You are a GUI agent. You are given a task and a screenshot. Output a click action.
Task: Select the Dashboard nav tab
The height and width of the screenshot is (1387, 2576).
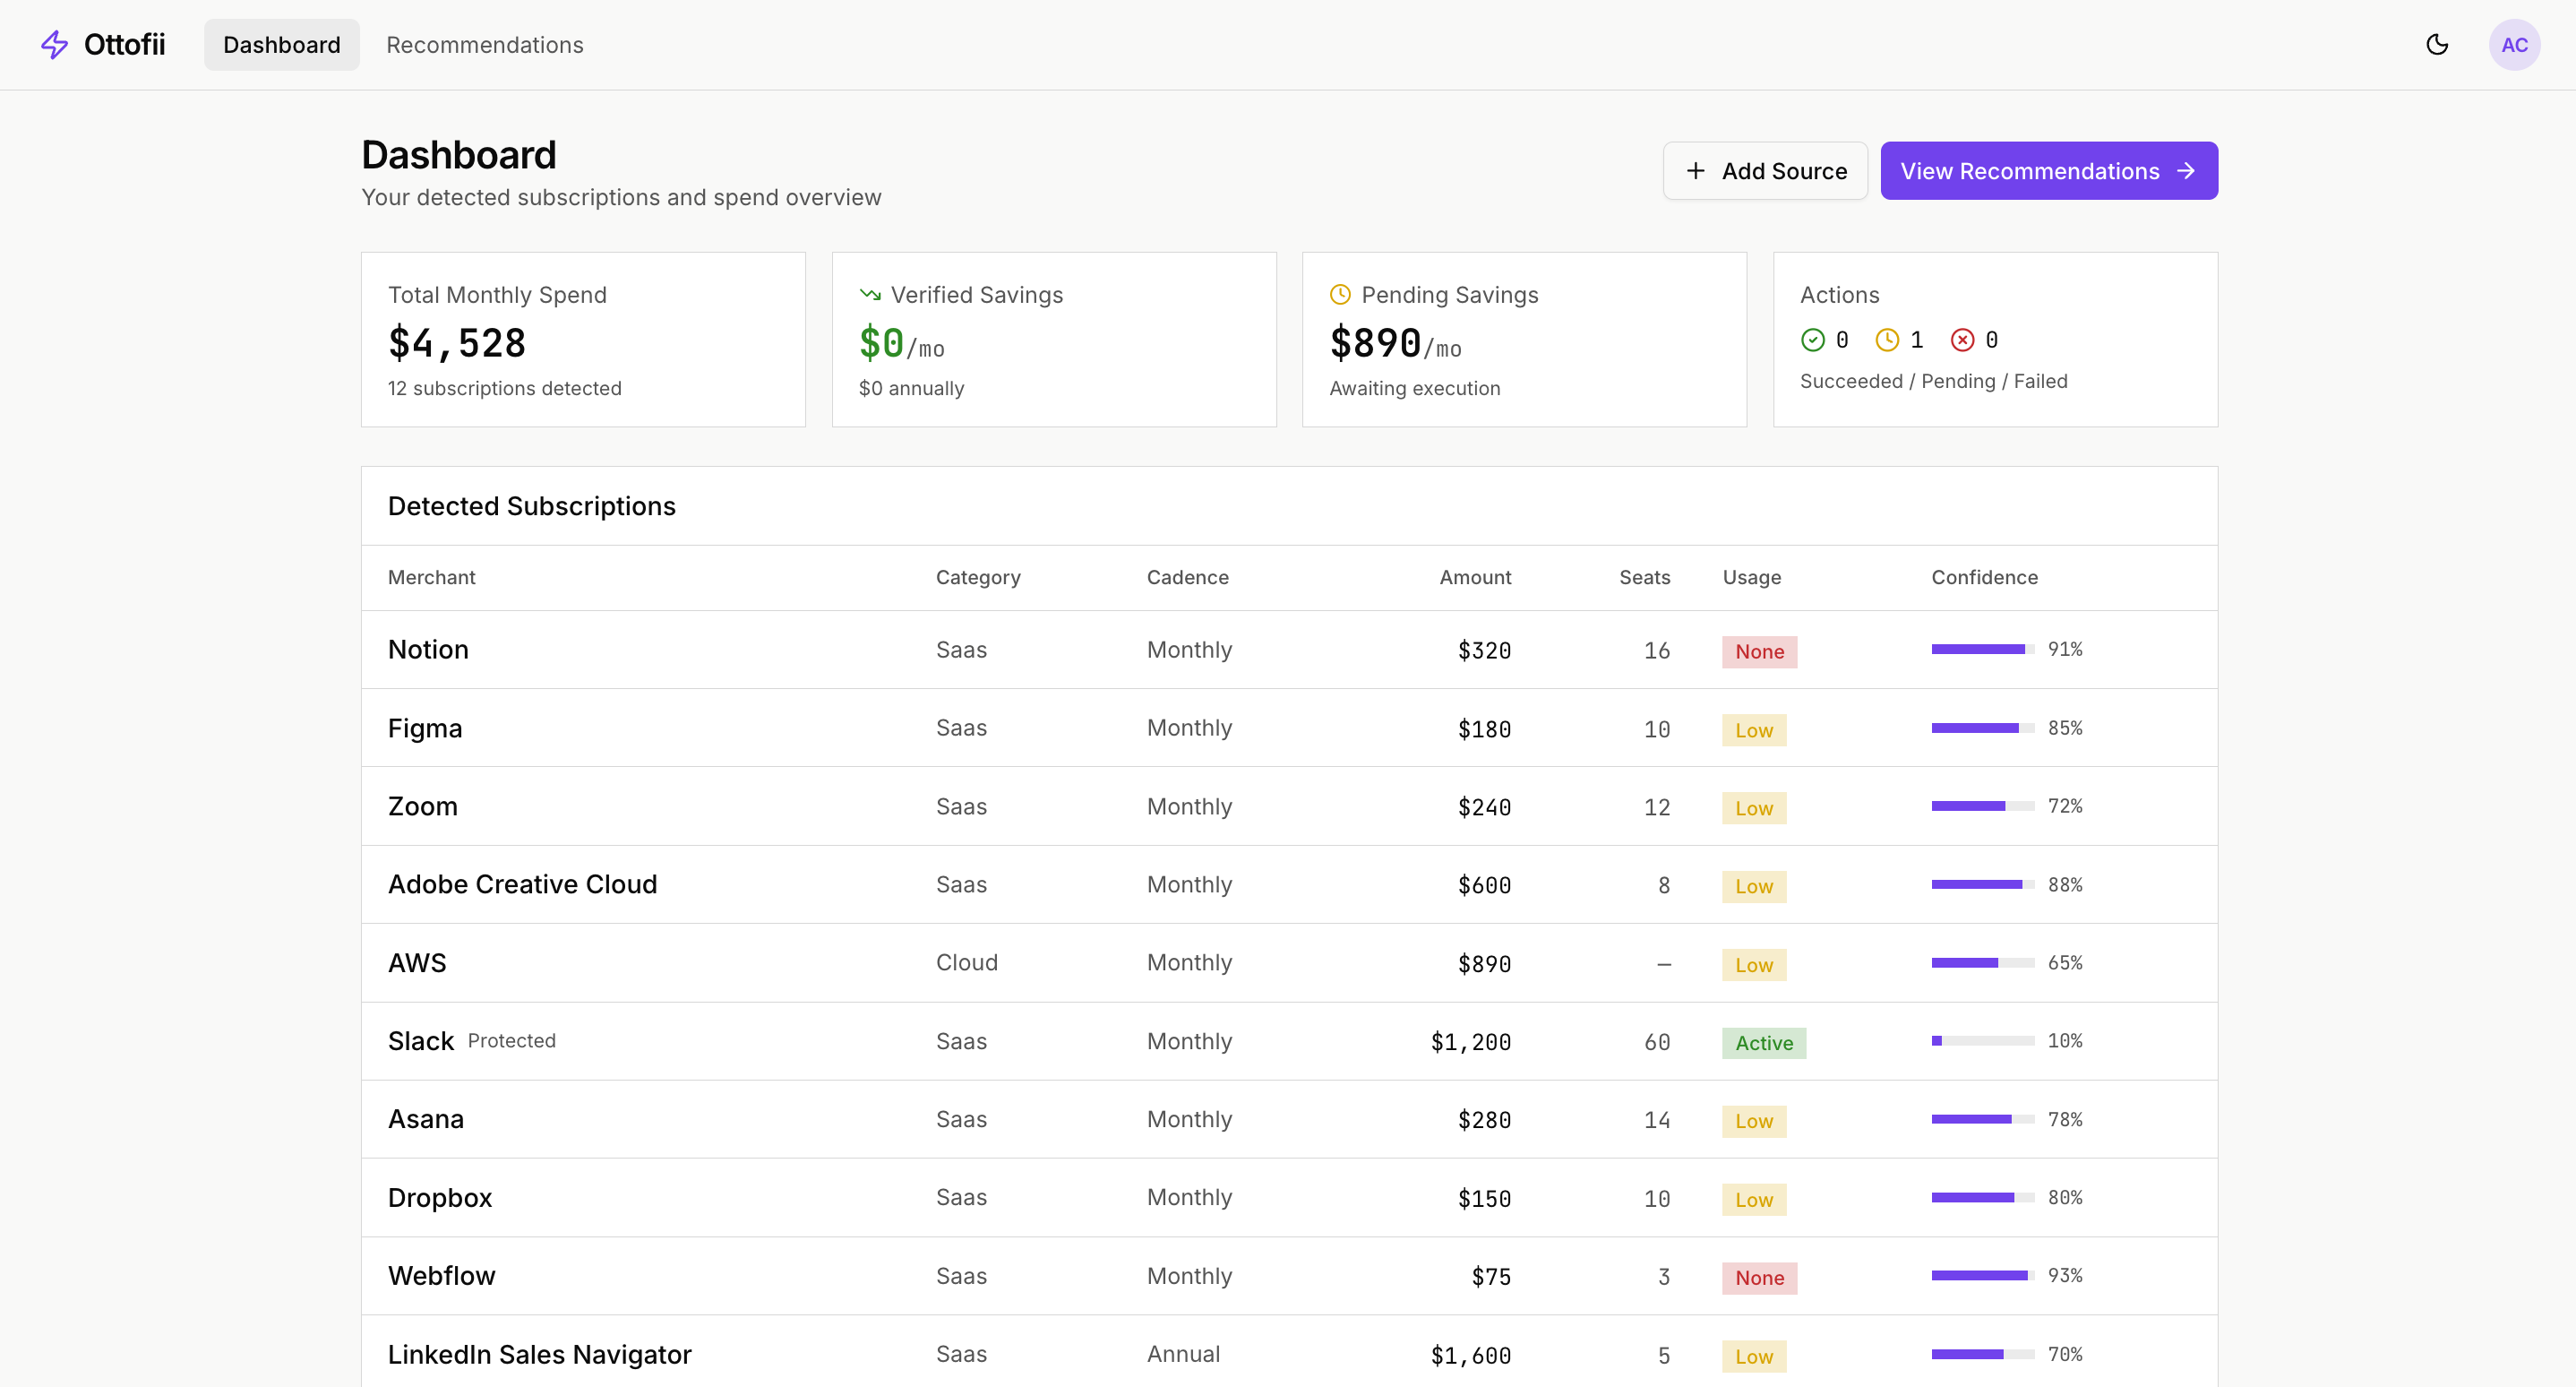[281, 45]
